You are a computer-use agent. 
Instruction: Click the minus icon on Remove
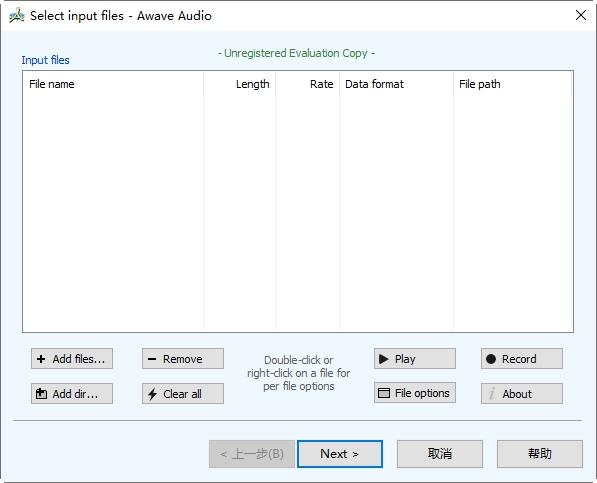click(x=152, y=359)
